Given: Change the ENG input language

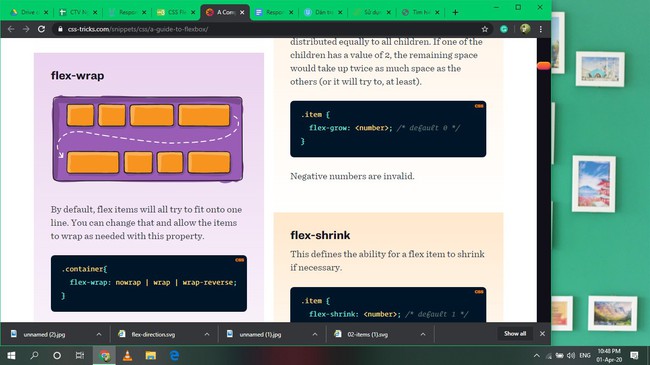Looking at the screenshot, I should tap(585, 355).
